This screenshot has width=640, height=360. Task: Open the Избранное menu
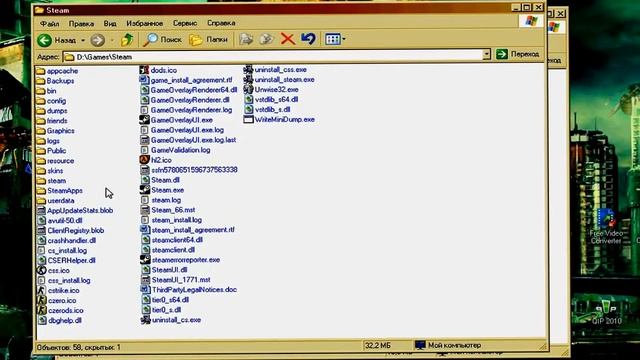(144, 24)
